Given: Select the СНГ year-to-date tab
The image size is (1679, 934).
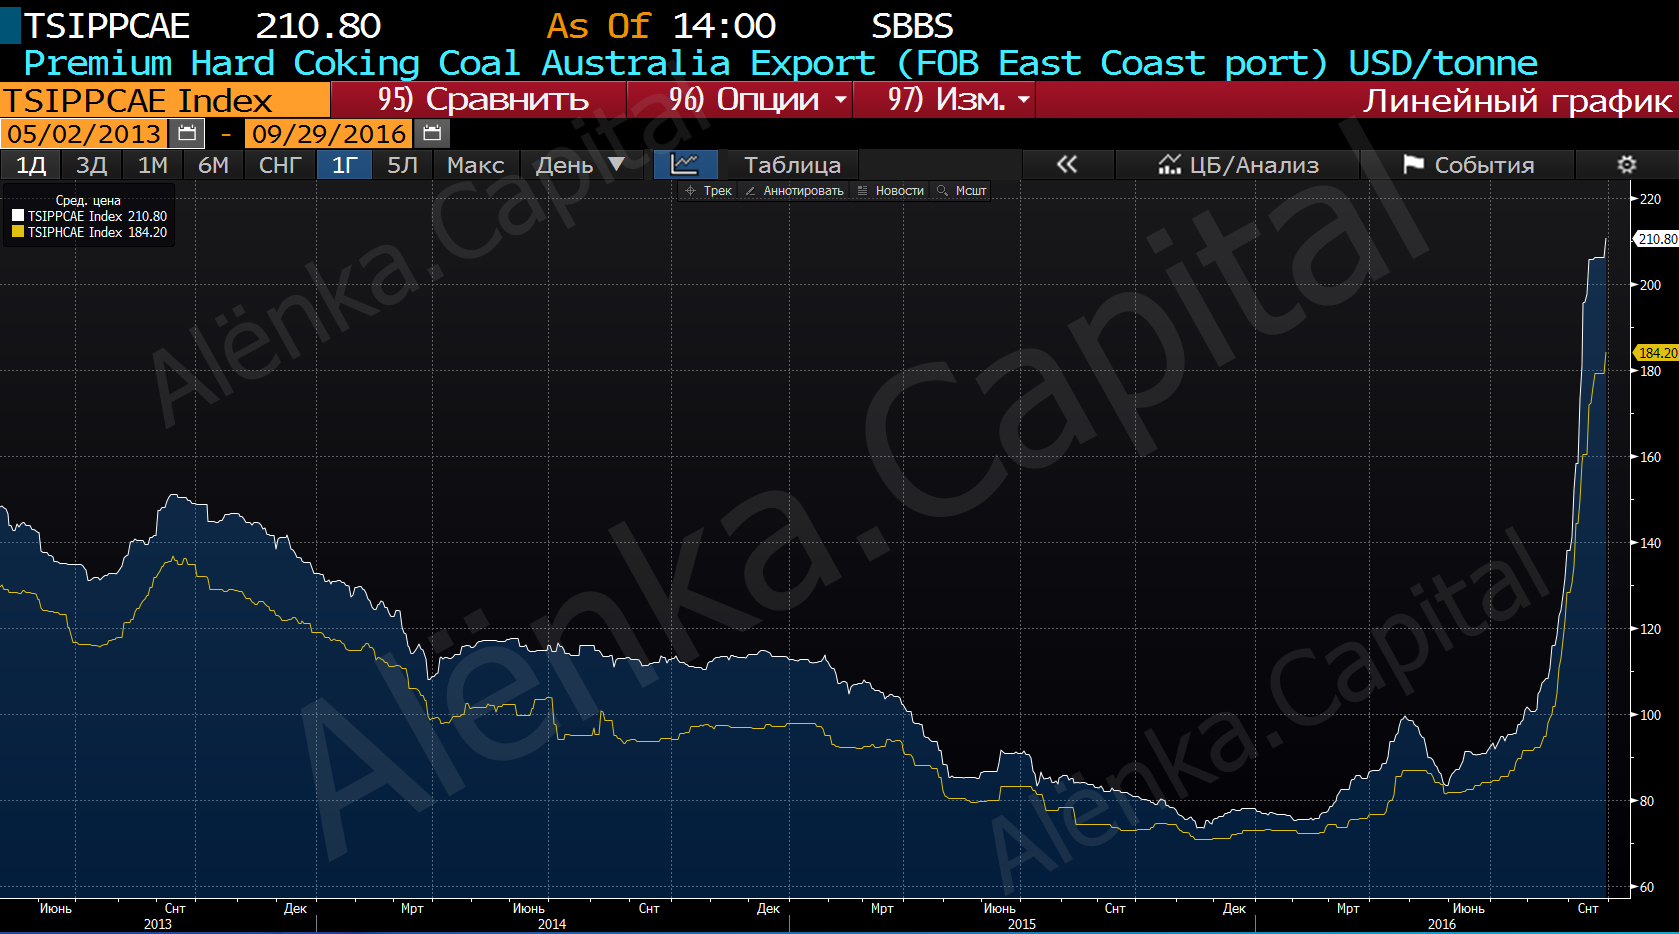Looking at the screenshot, I should (x=280, y=164).
